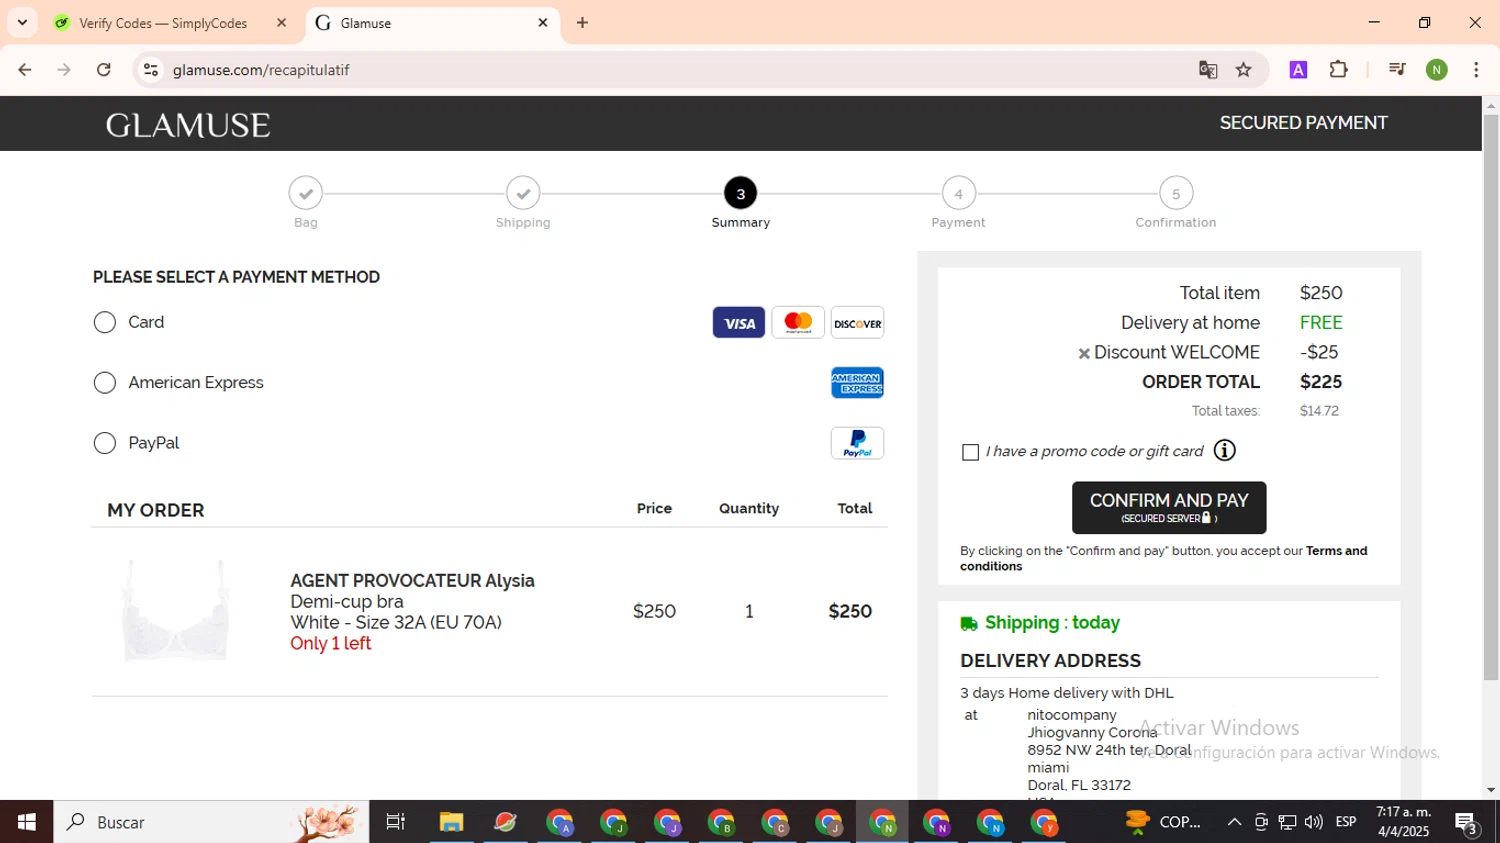Close the Verify Codes SimplyCodes tab
Viewport: 1500px width, 843px height.
click(281, 22)
